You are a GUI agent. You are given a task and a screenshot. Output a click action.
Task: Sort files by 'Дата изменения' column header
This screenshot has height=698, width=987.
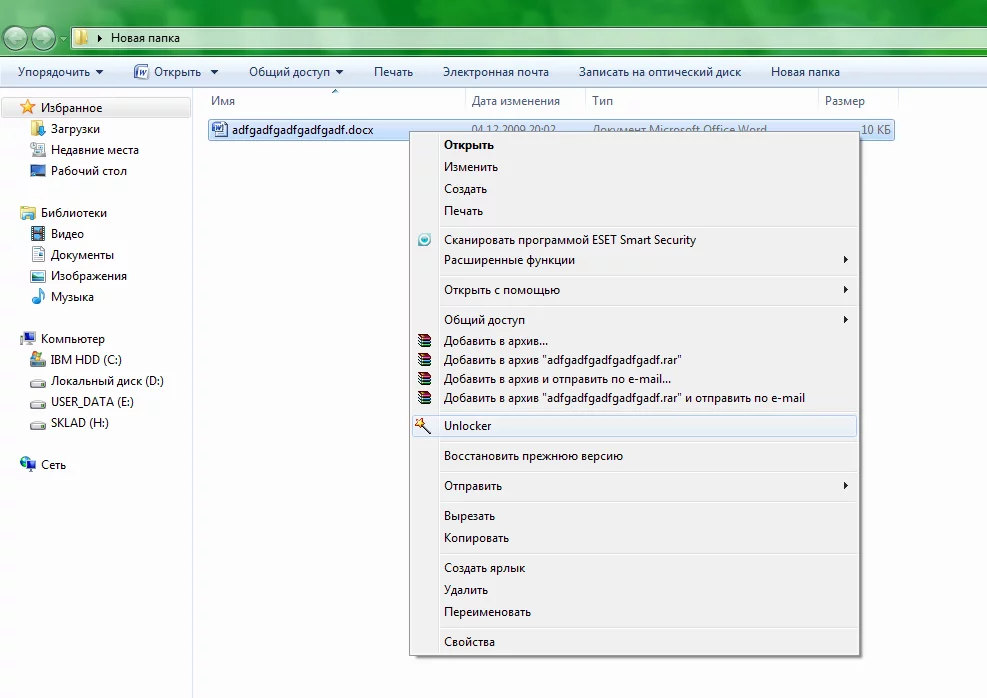515,101
